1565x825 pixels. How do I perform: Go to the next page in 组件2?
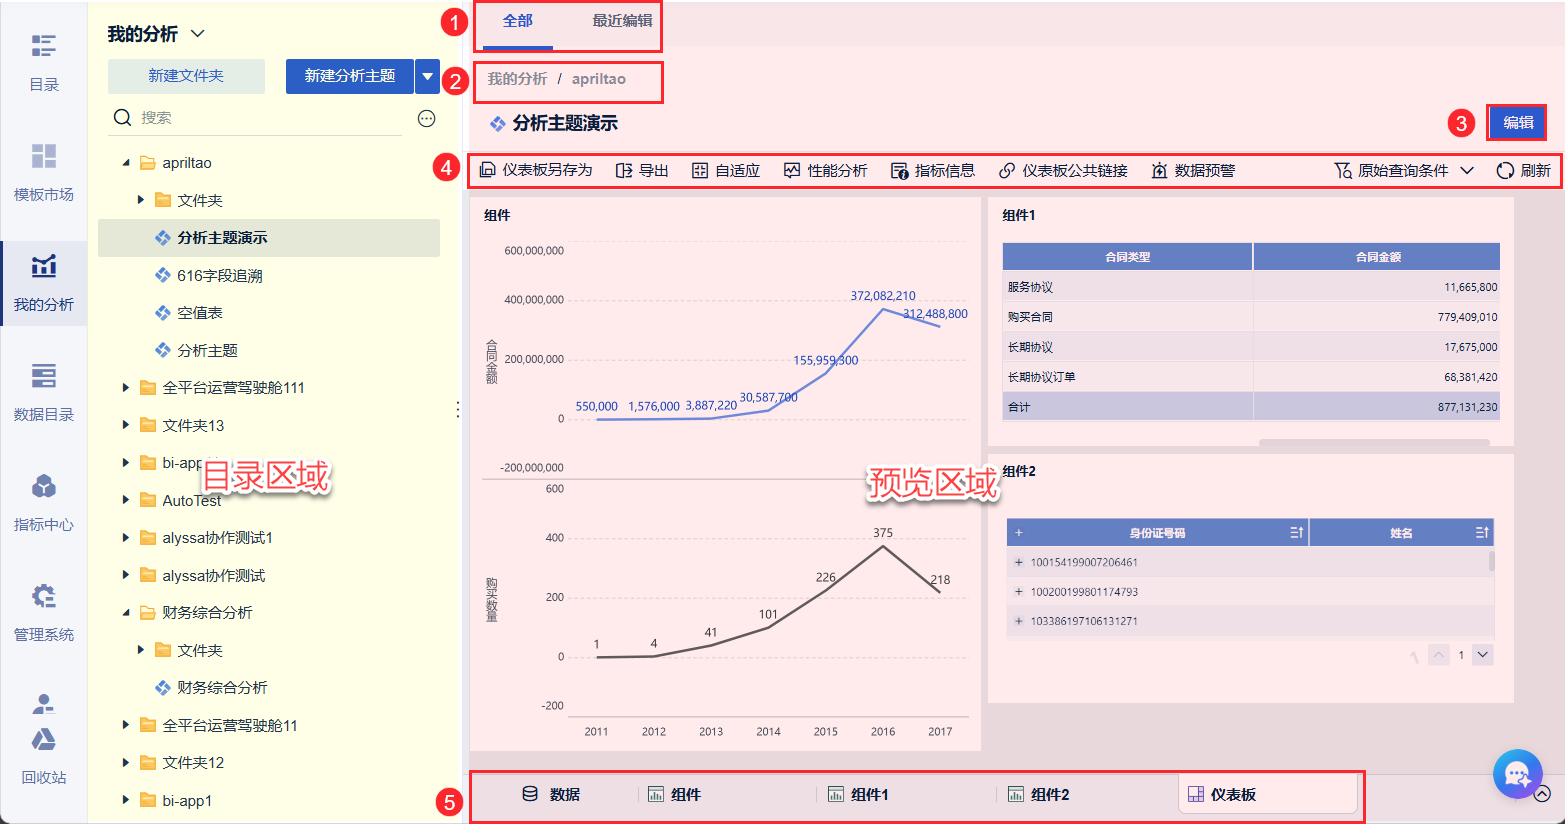pos(1483,655)
